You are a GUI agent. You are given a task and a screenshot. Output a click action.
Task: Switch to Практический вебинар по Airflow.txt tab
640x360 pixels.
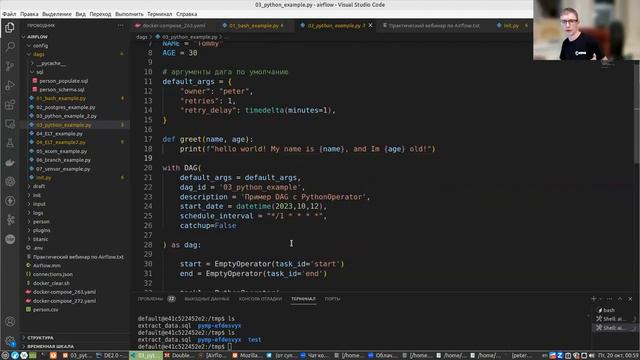433,25
